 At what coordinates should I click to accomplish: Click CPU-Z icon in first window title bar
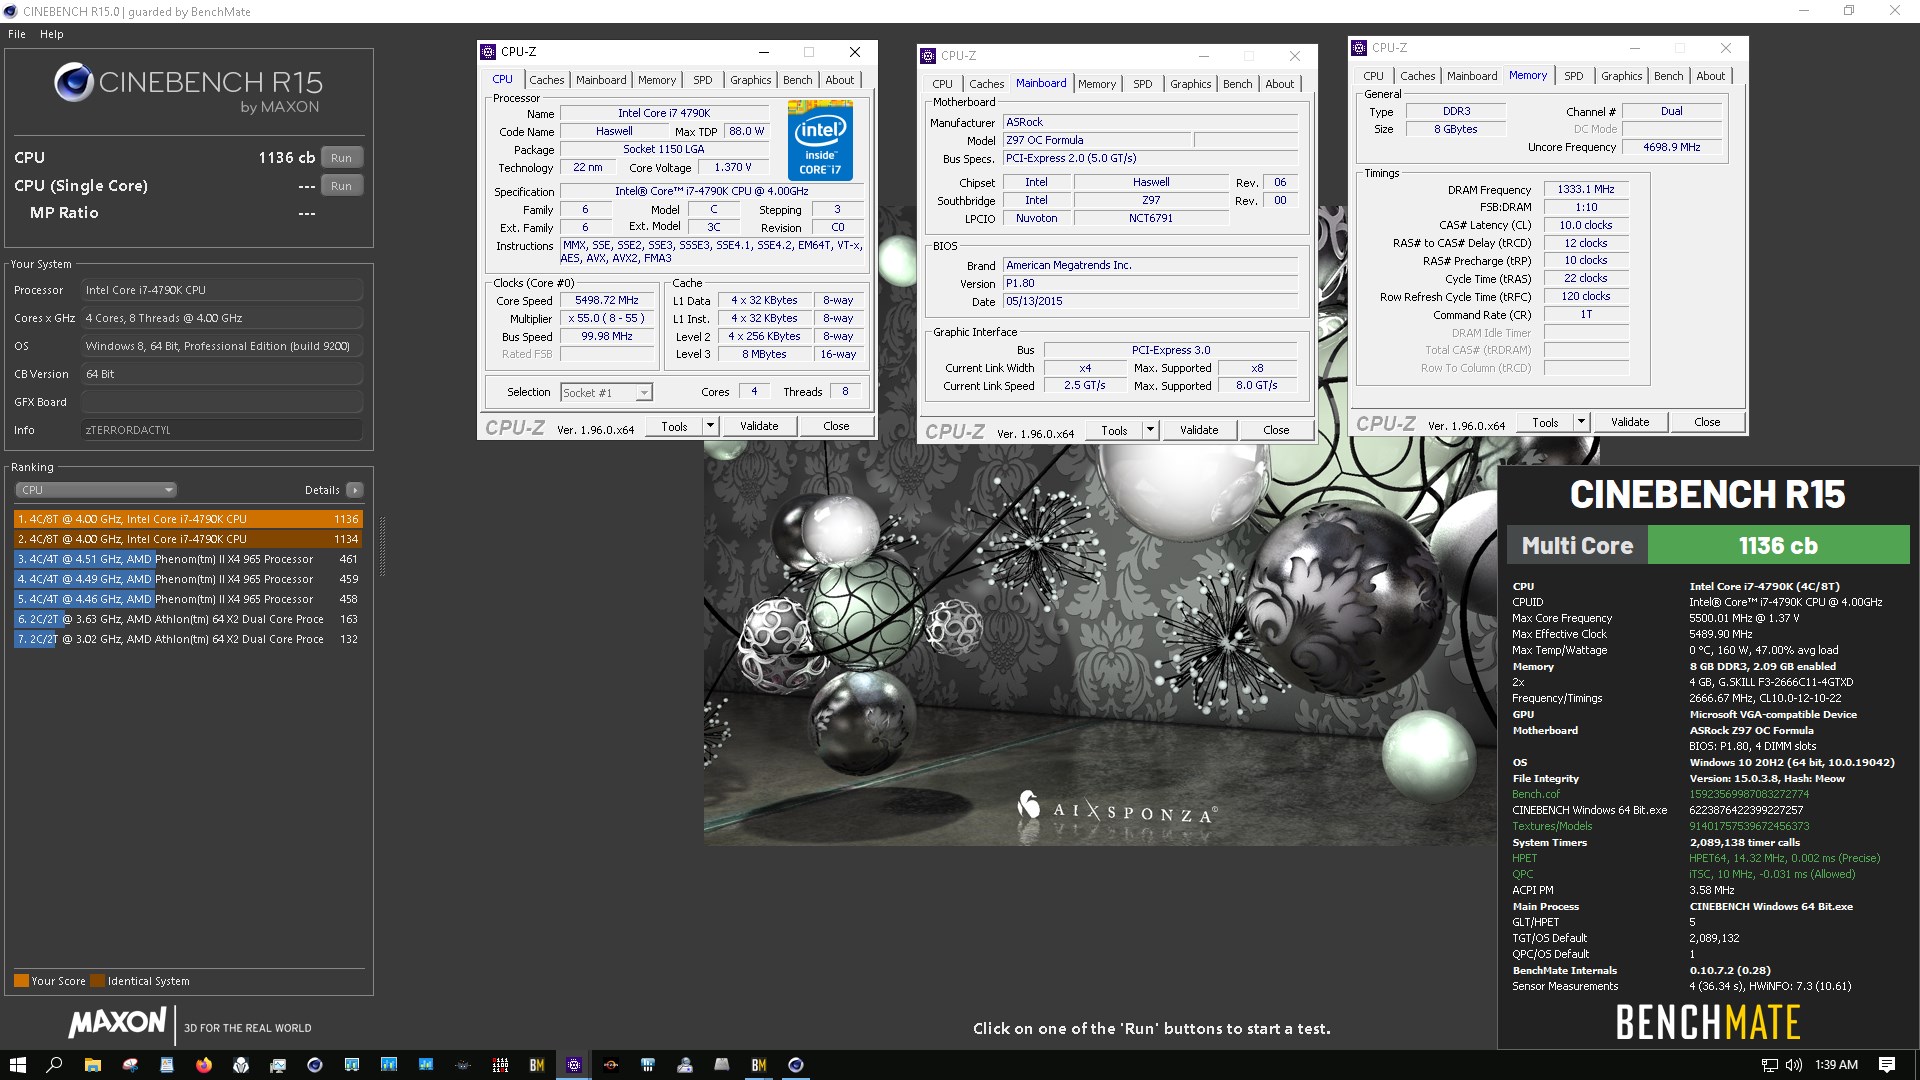click(488, 52)
